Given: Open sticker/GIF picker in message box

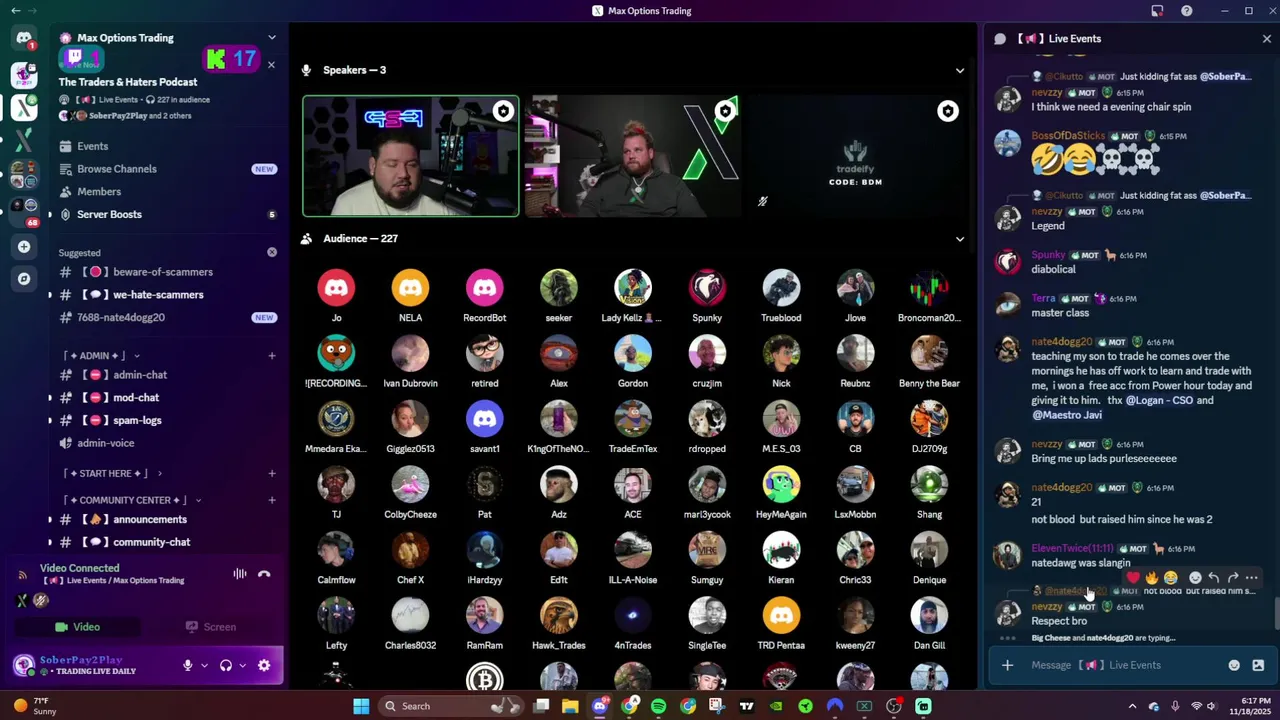Looking at the screenshot, I should coord(1258,665).
